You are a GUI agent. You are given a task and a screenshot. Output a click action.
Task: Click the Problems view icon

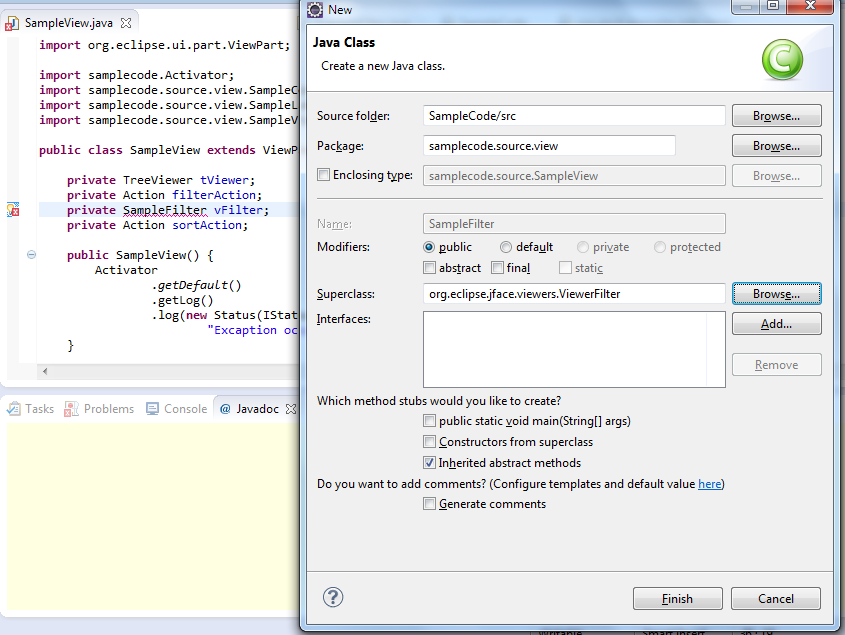click(71, 408)
